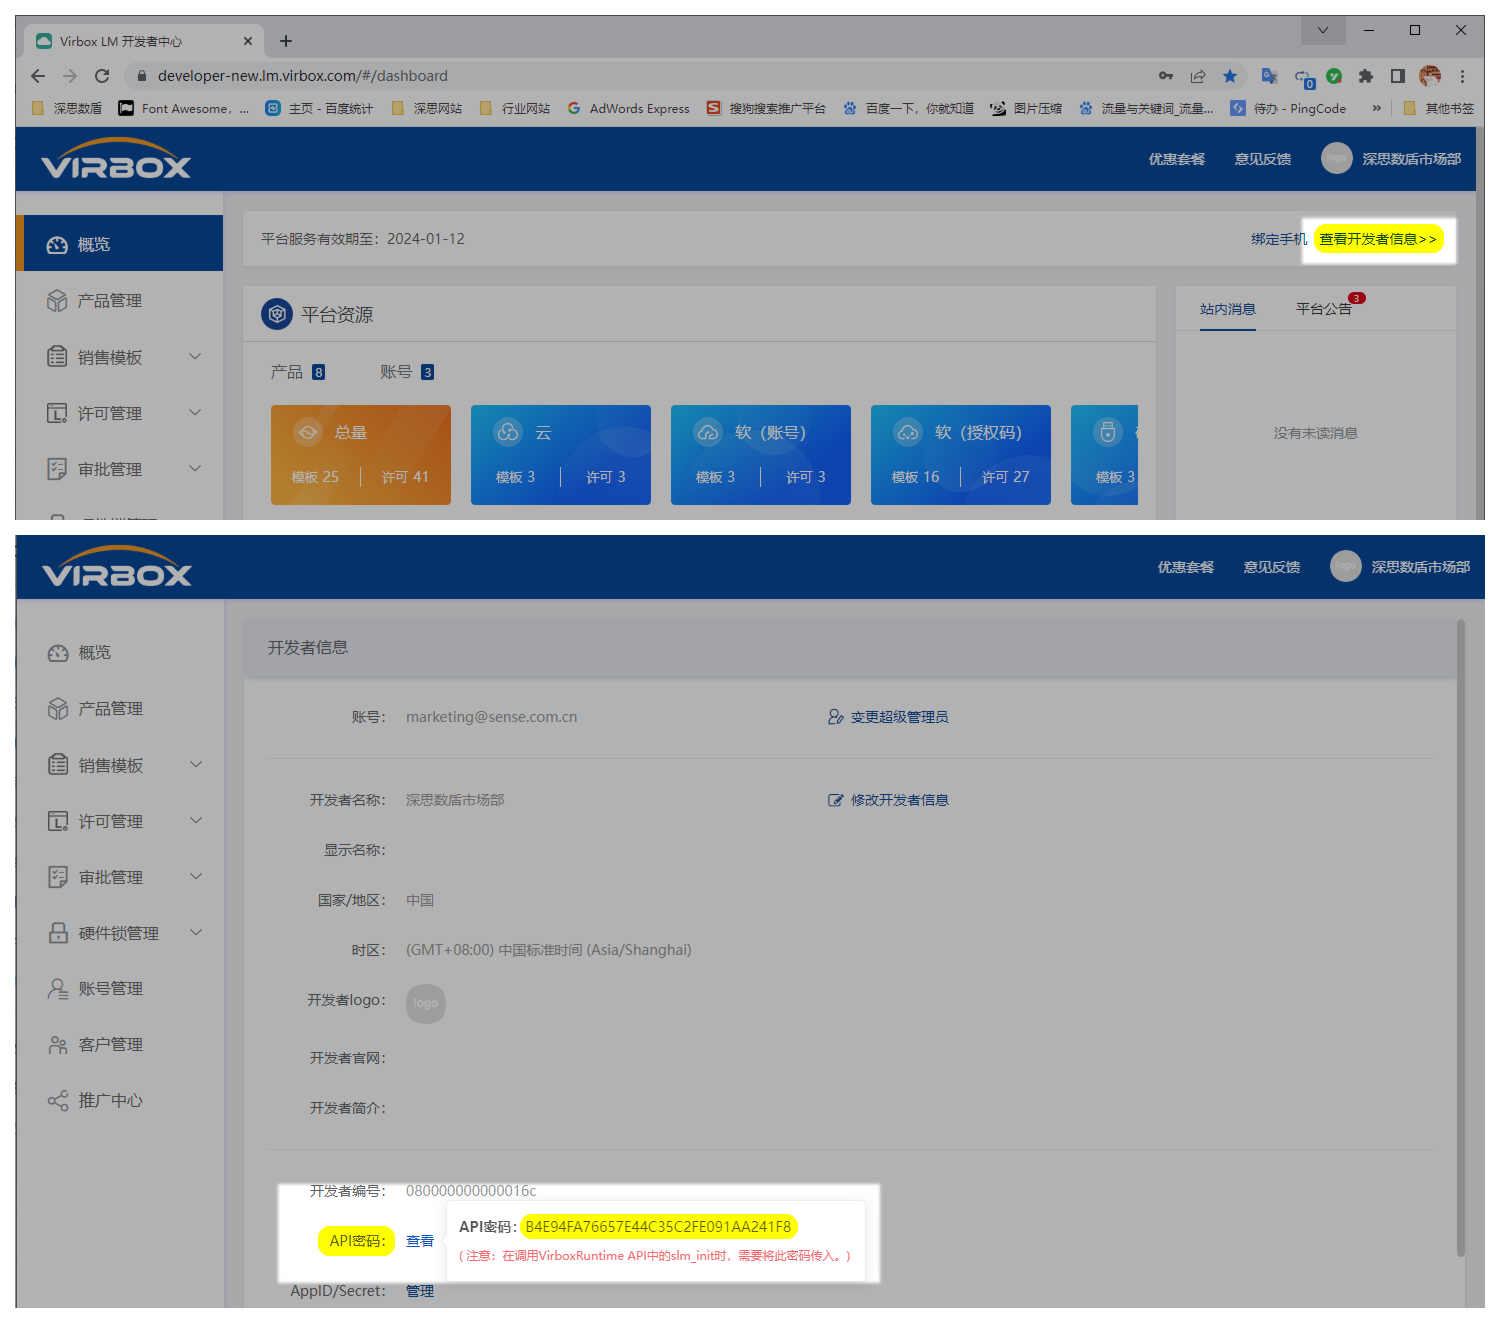1500x1323 pixels.
Task: Click the browser back arrow
Action: [x=38, y=76]
